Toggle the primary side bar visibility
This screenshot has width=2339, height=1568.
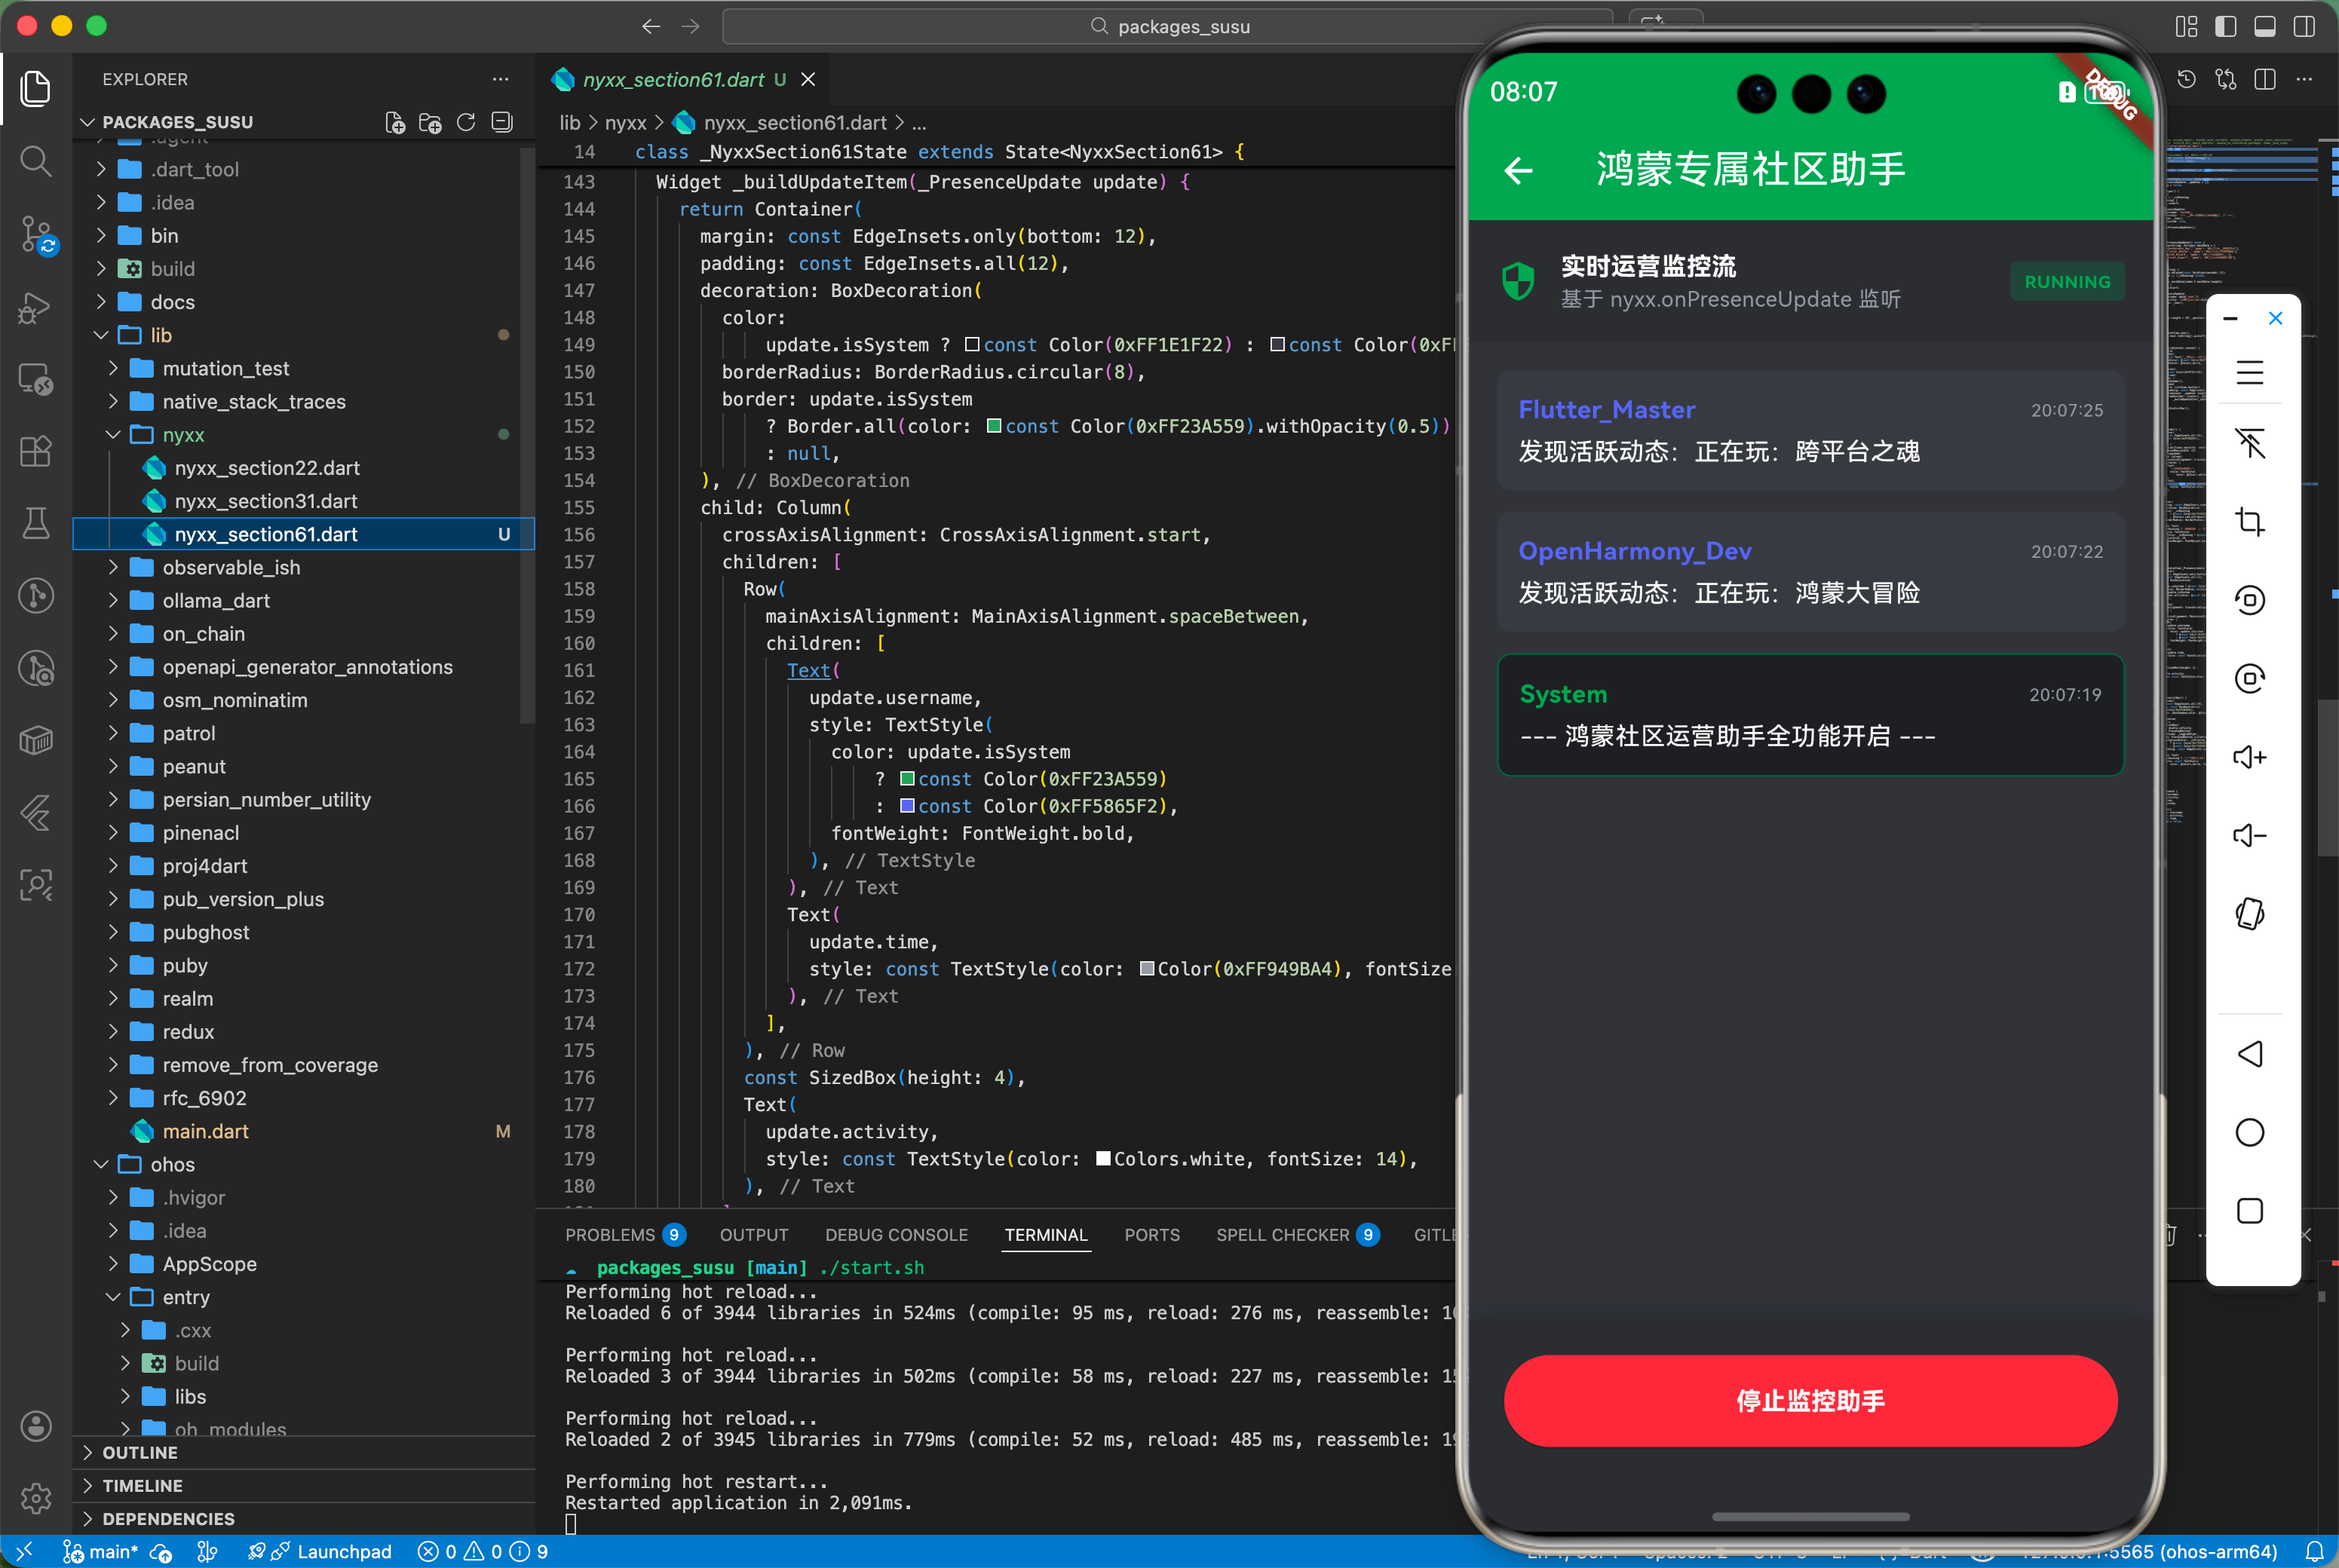point(2226,26)
